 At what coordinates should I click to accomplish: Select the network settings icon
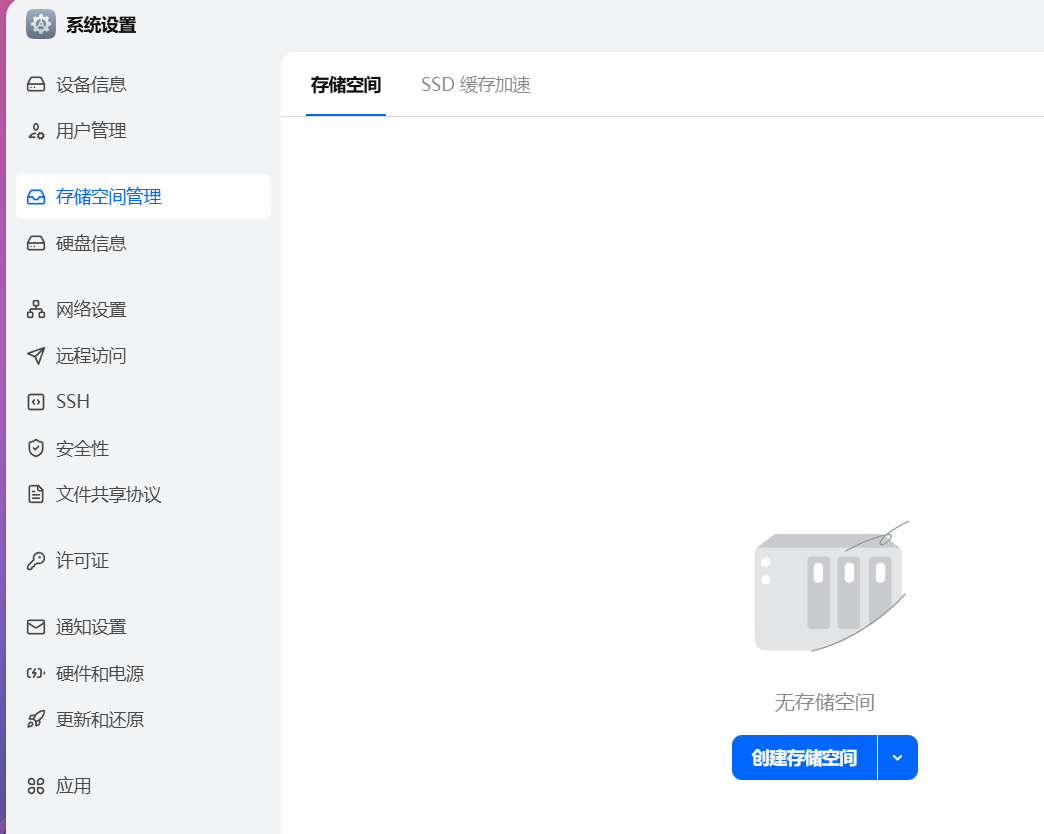coord(34,309)
